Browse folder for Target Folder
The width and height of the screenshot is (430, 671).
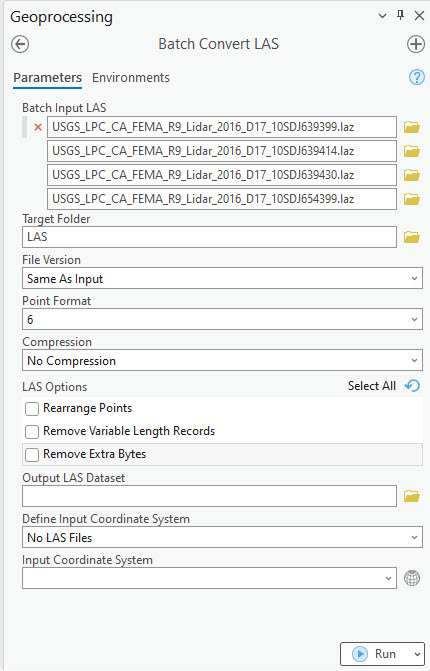412,237
